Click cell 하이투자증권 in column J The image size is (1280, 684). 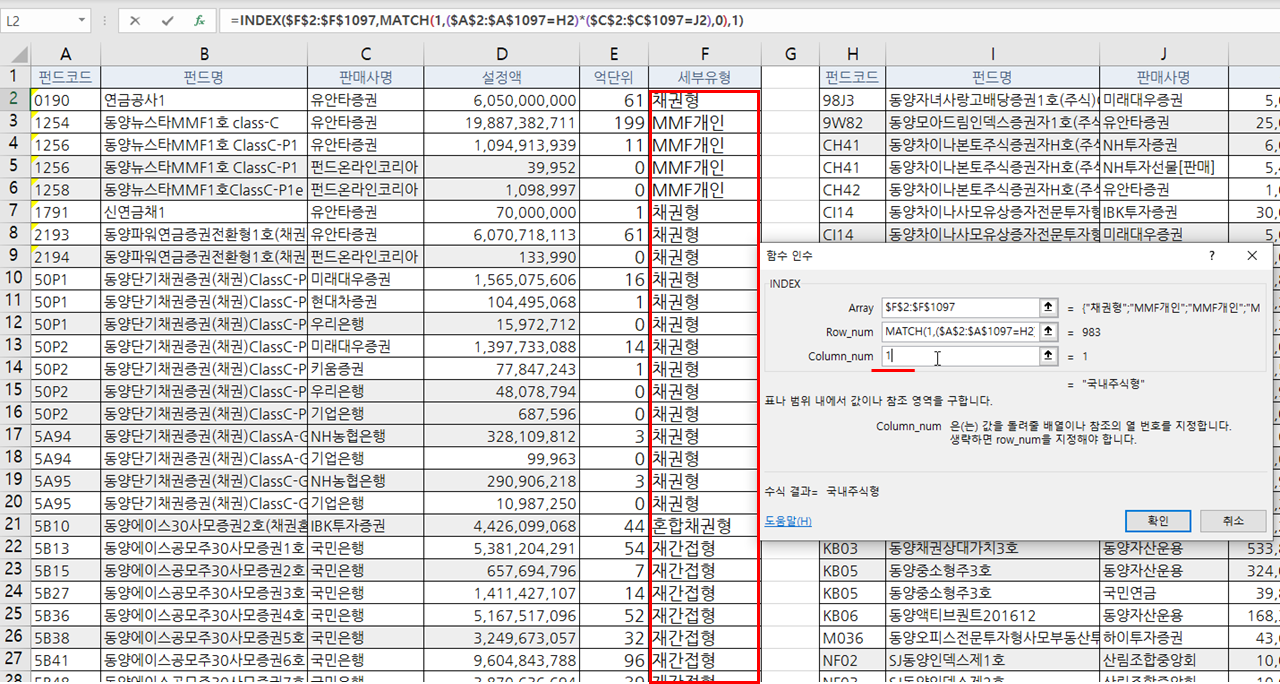coord(1163,637)
